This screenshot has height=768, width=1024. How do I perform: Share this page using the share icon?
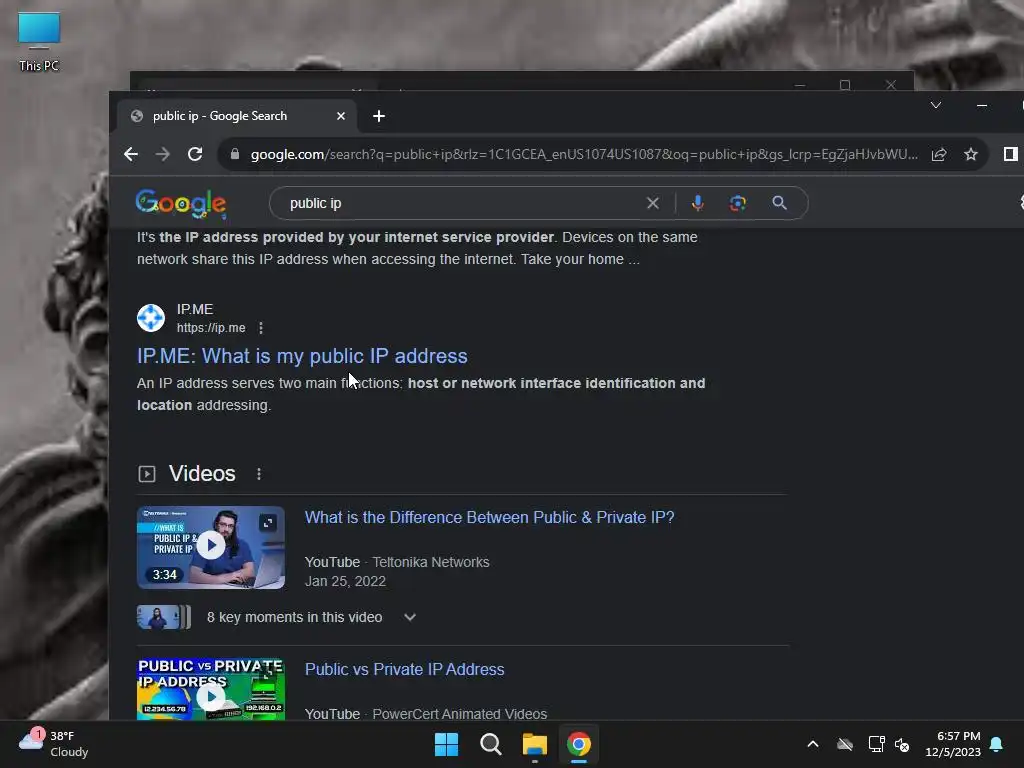(x=938, y=154)
